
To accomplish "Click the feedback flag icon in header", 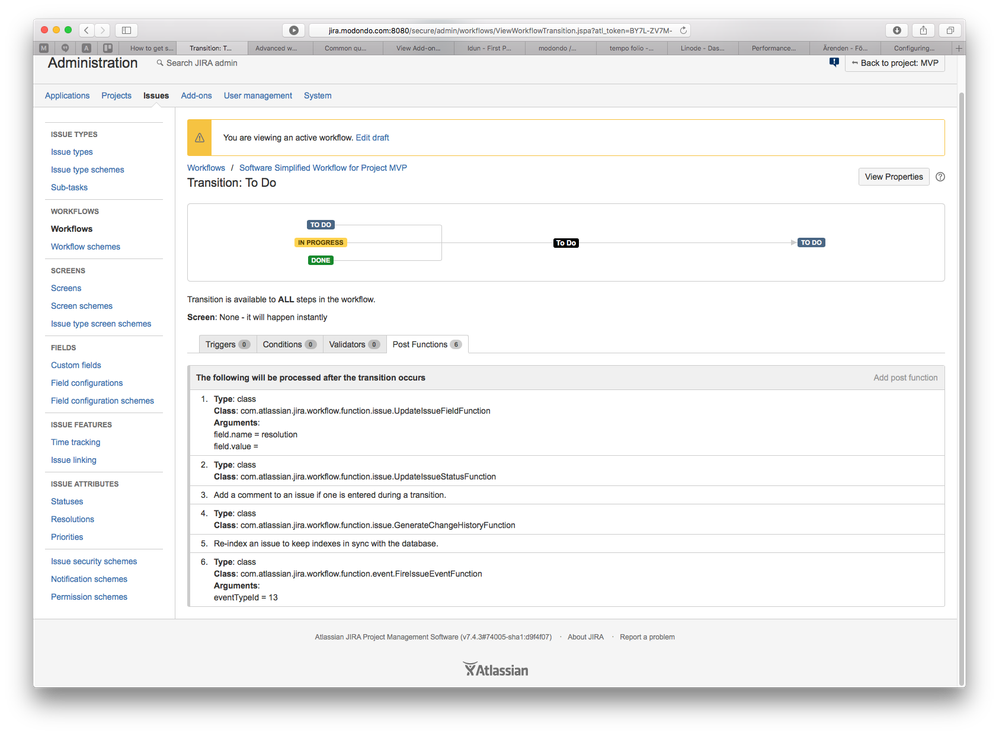I will [834, 62].
